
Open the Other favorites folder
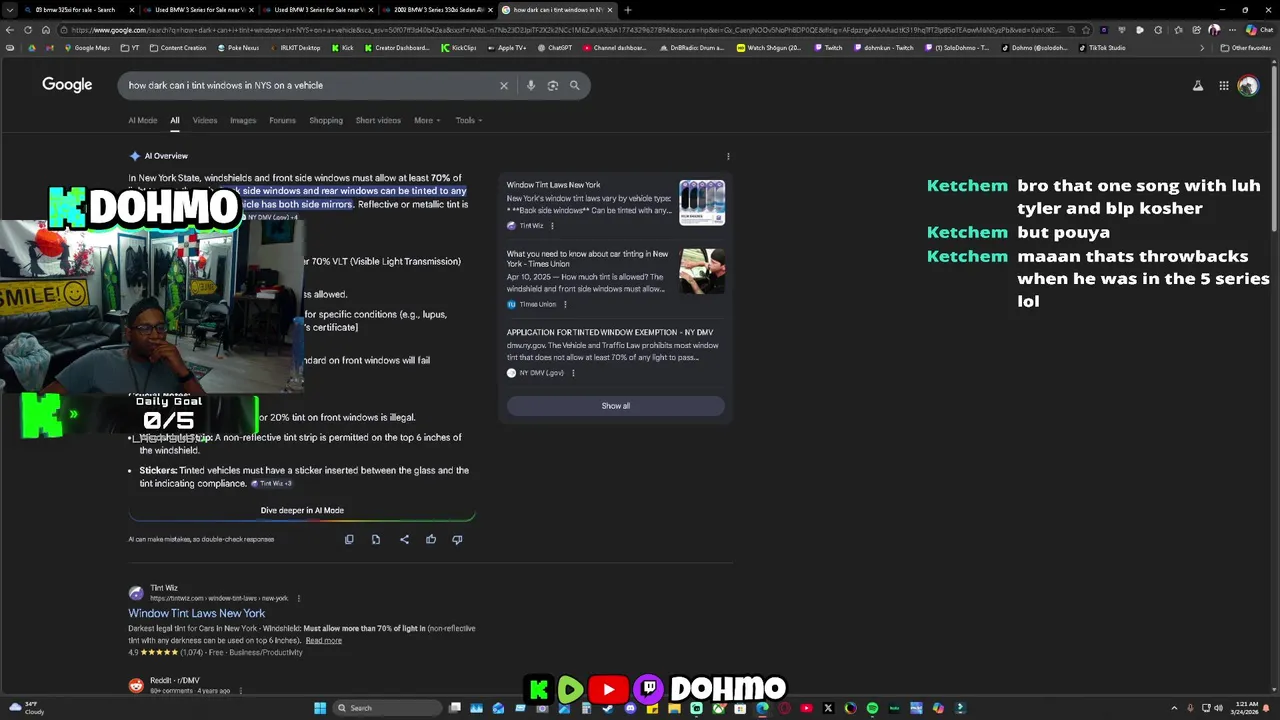point(1245,48)
